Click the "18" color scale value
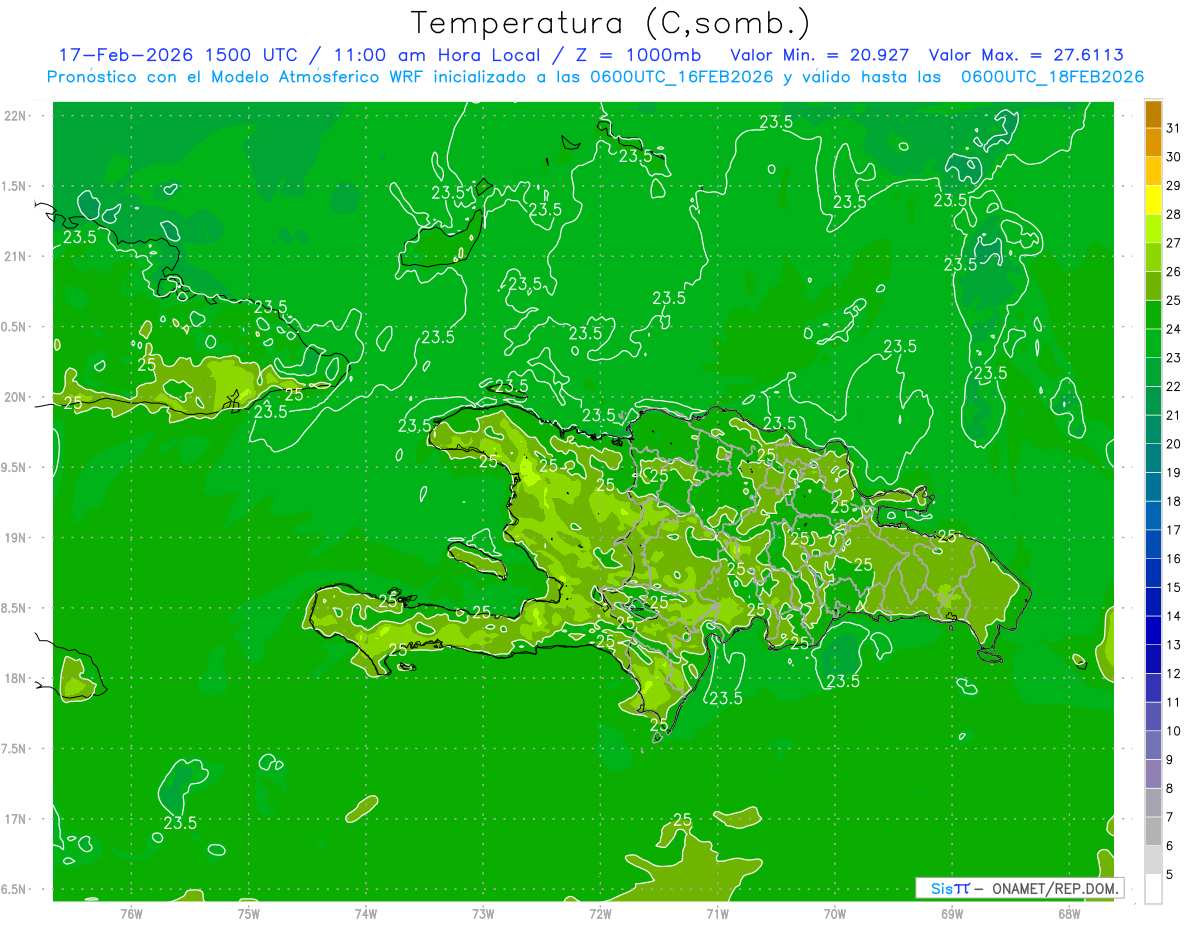The image size is (1200, 927). (1174, 502)
